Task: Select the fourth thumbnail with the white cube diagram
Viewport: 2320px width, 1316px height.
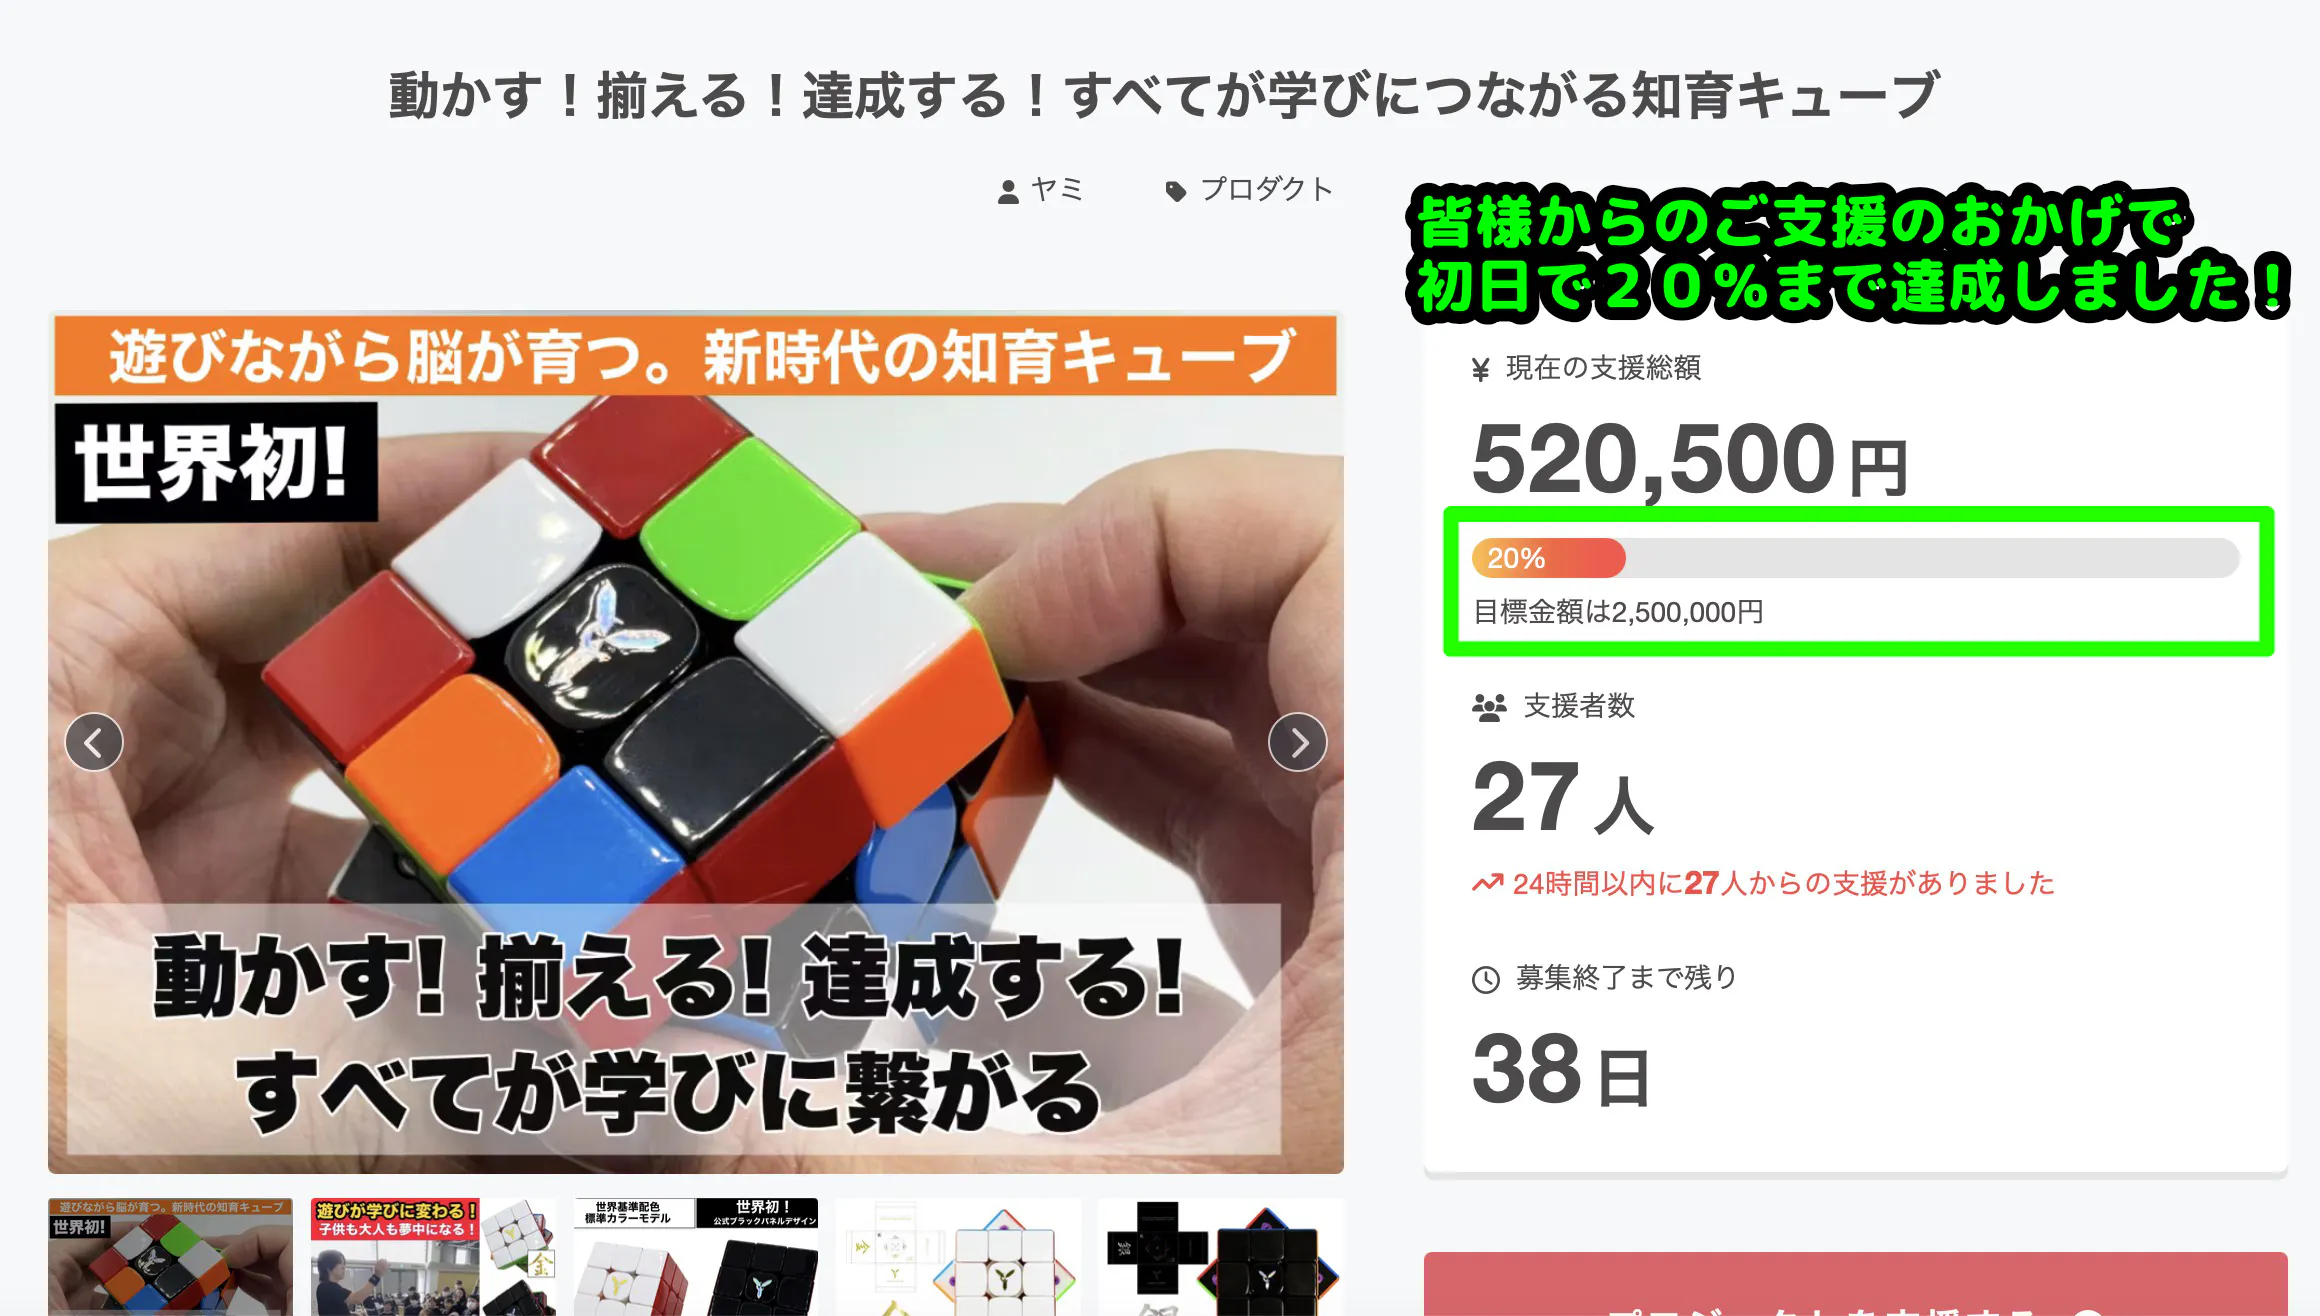Action: 958,1257
